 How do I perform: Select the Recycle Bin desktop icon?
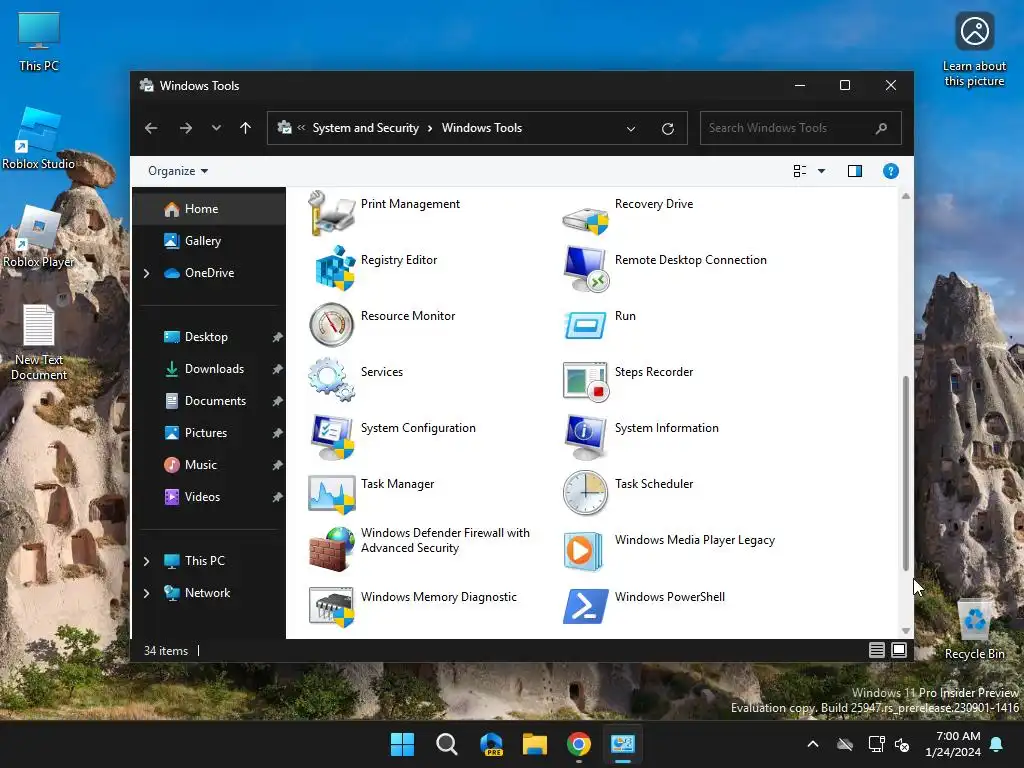click(x=974, y=629)
